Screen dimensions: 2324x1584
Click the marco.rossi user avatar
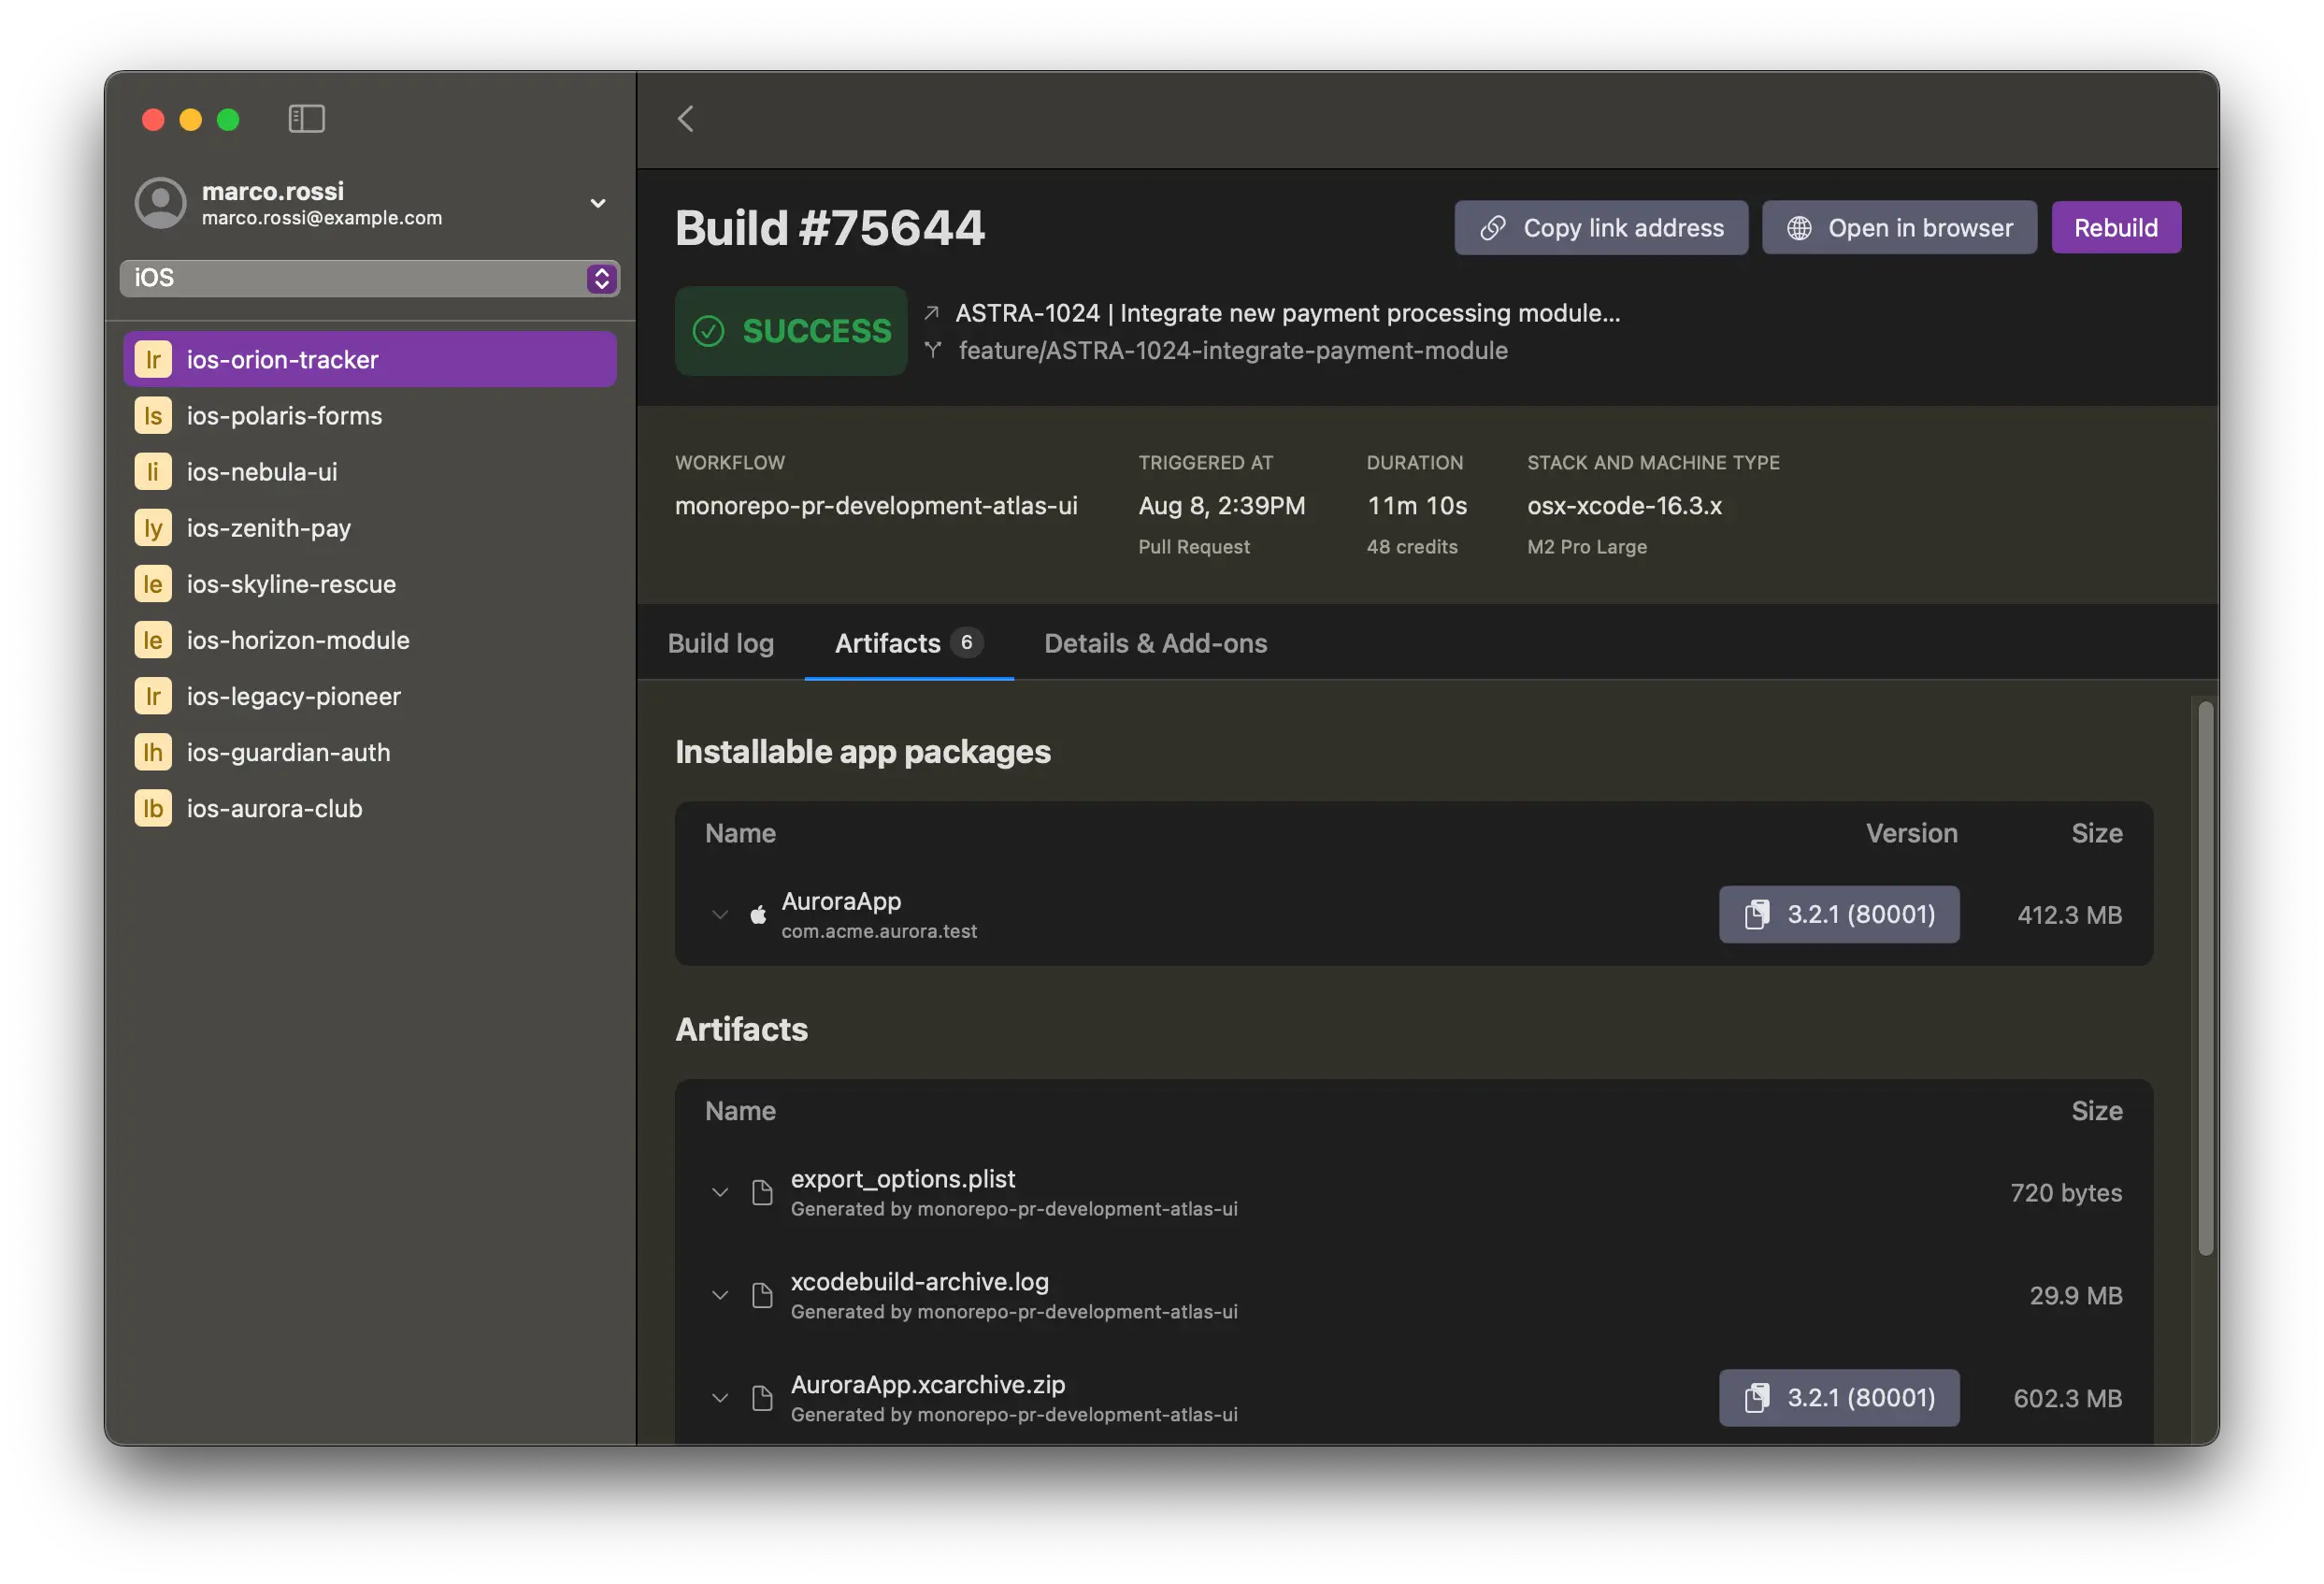point(160,203)
